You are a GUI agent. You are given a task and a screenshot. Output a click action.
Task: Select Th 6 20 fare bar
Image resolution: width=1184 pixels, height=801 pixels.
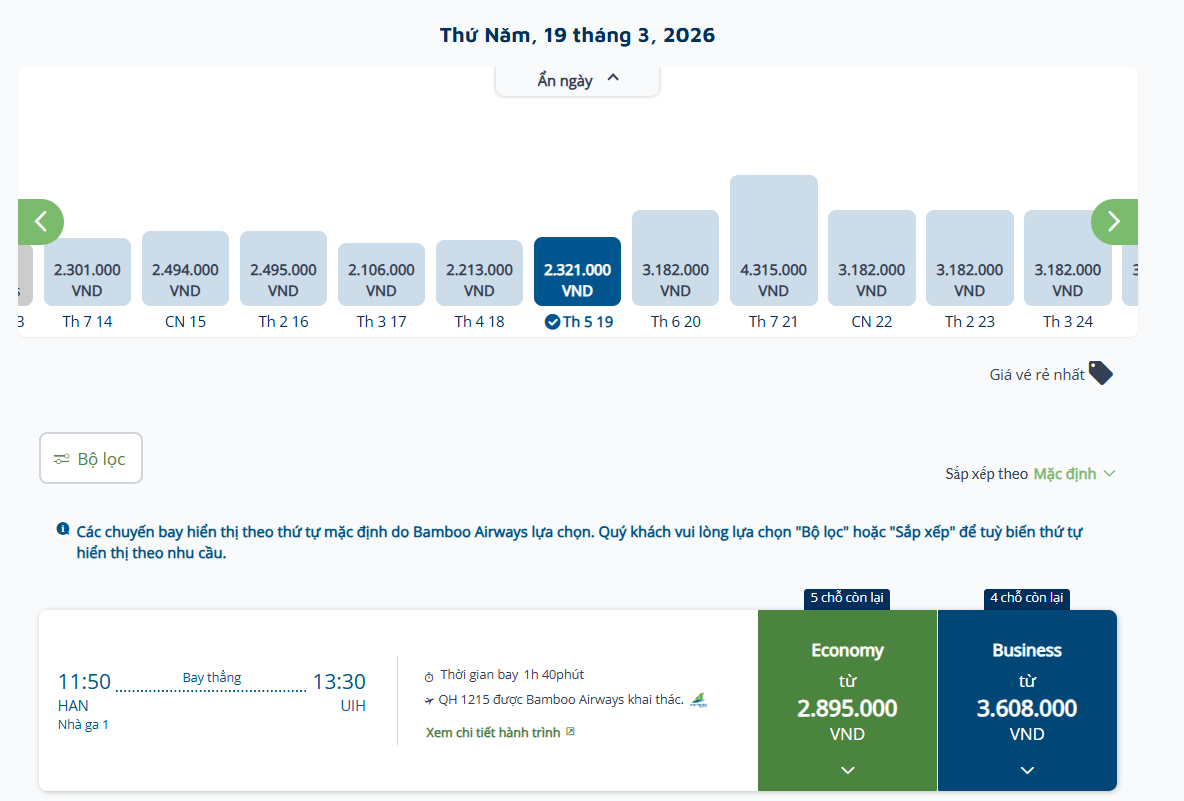(x=675, y=258)
